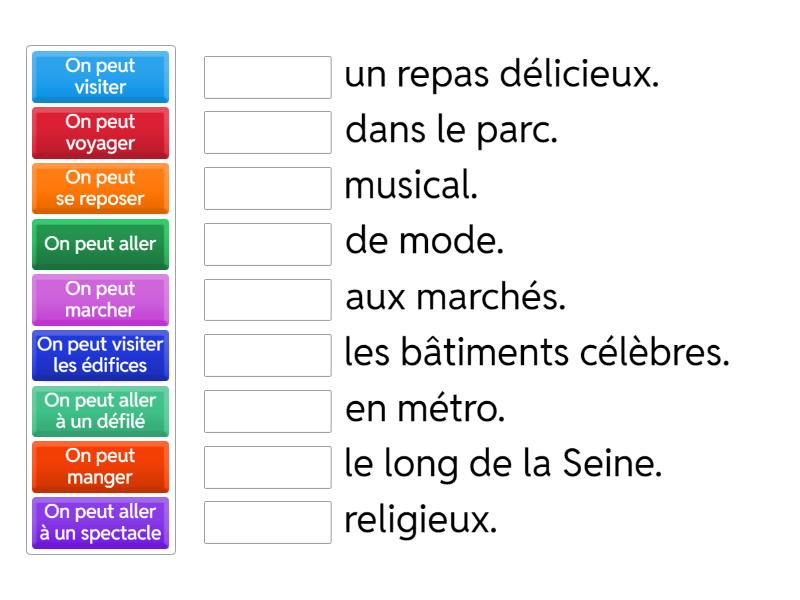Click the answer slot beside "en métro."

tap(266, 412)
